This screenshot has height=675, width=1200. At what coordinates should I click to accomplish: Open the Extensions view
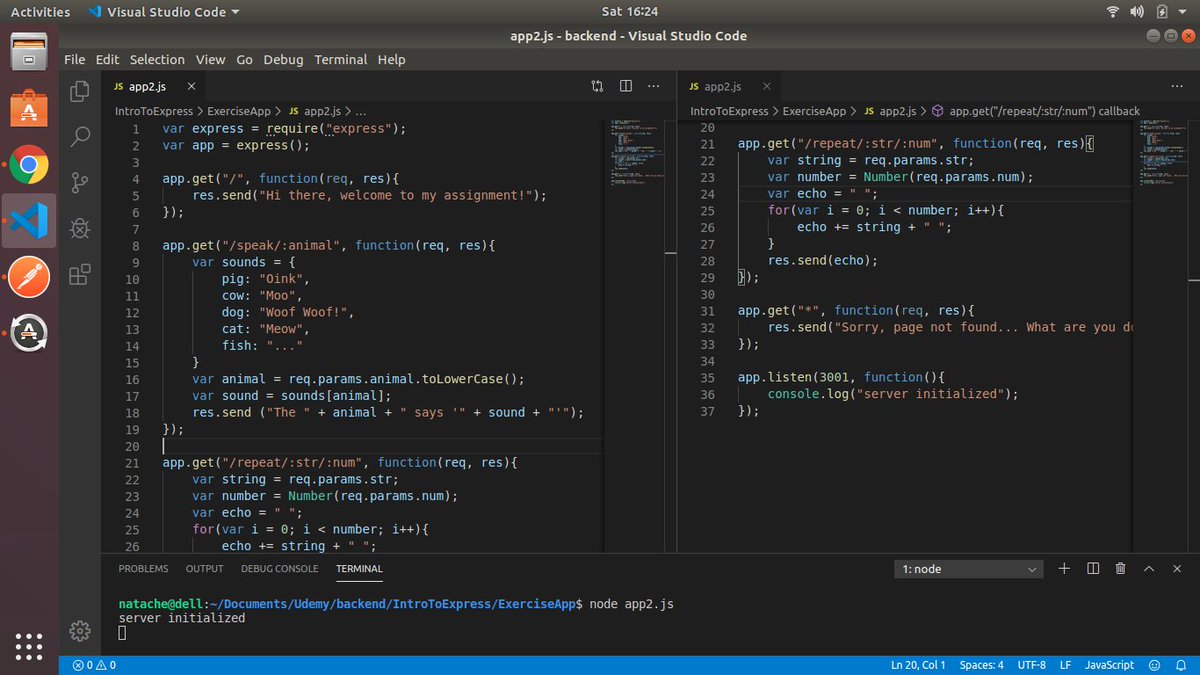80,274
